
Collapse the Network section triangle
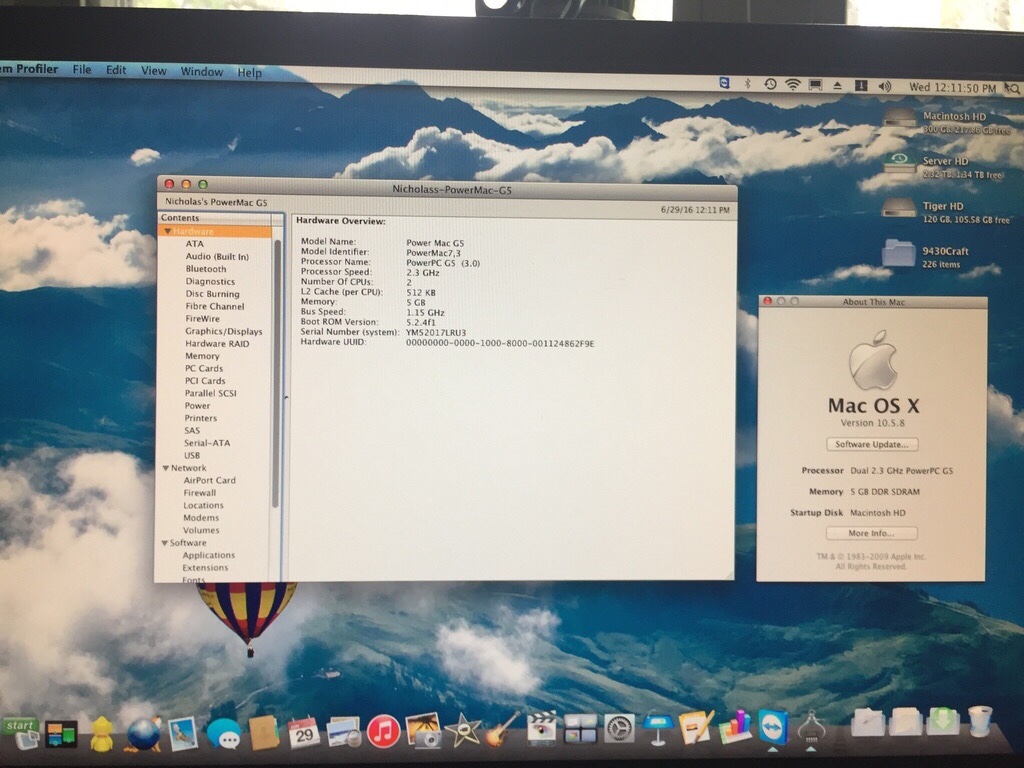tap(166, 468)
